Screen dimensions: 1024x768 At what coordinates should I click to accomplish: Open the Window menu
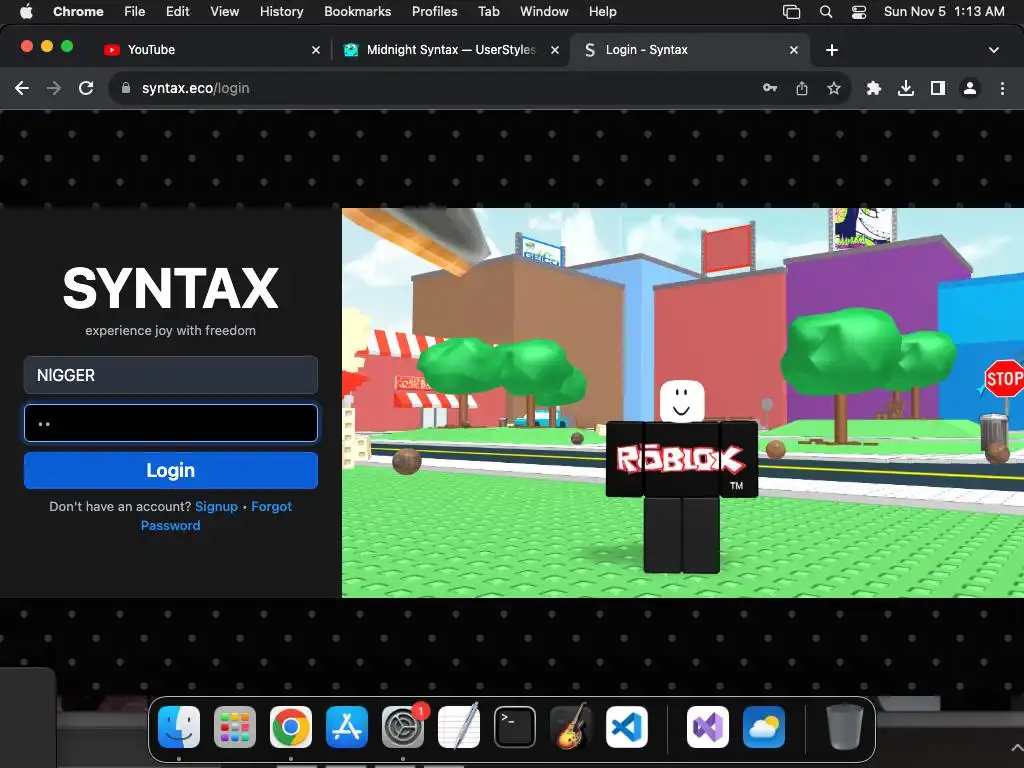click(x=544, y=12)
